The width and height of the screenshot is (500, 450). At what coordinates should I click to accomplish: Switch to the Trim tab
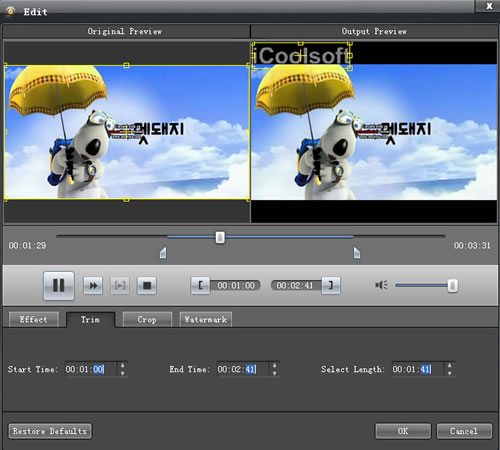pyautogui.click(x=90, y=320)
